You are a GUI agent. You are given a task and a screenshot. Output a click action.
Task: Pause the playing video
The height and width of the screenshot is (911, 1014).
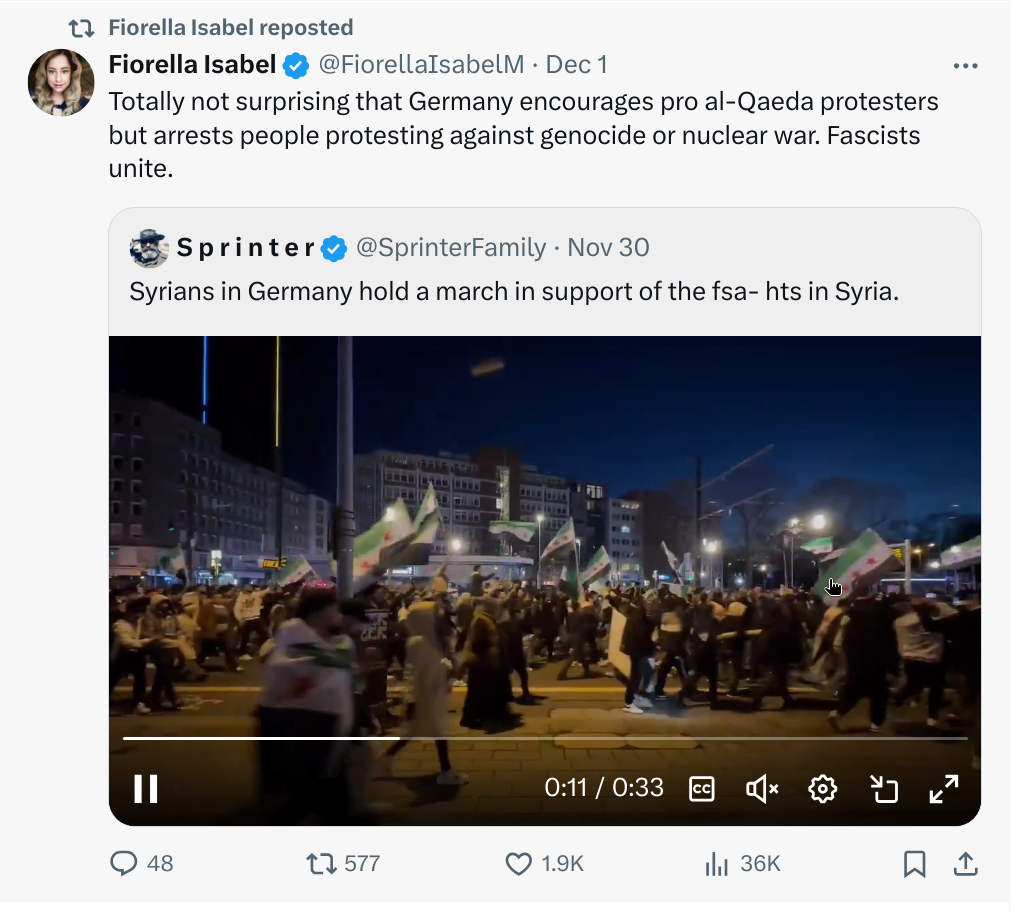pos(146,789)
